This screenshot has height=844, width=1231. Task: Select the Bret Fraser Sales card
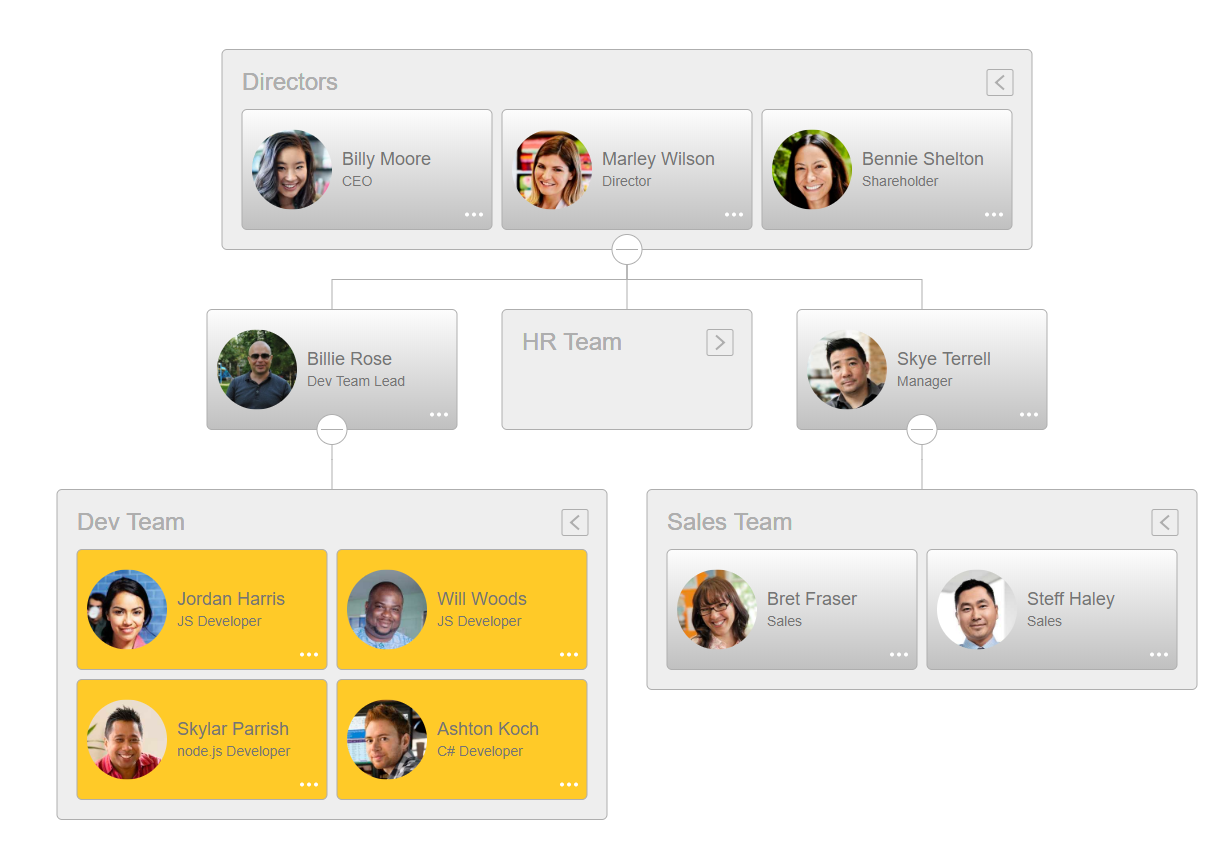(x=792, y=609)
